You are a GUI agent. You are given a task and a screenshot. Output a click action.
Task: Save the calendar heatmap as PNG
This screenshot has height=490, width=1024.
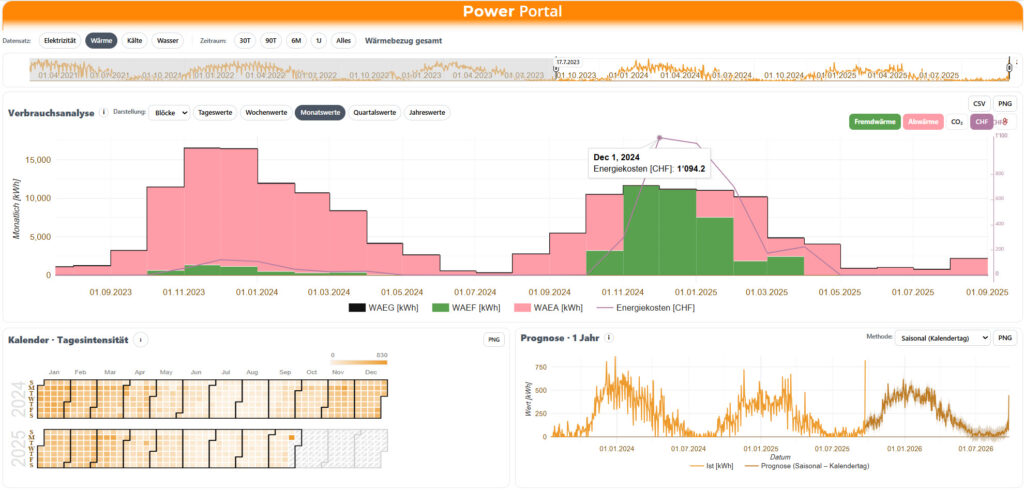click(494, 340)
